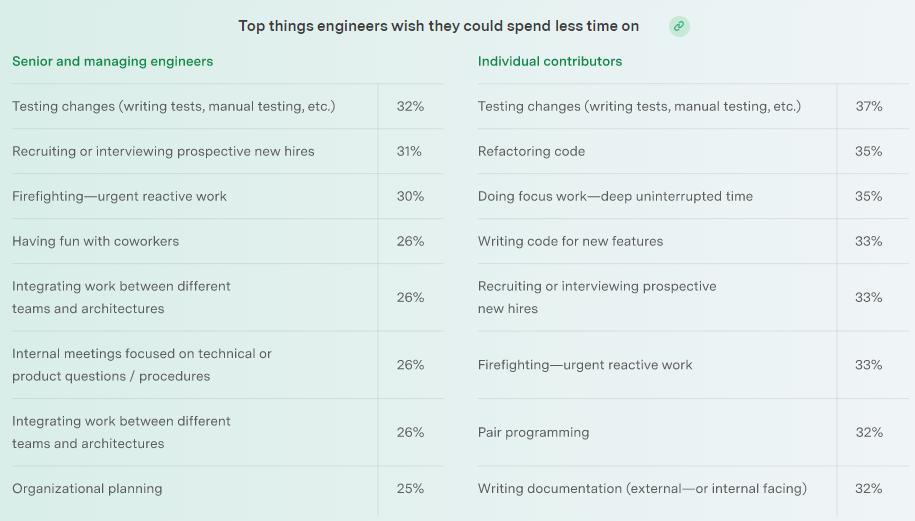The height and width of the screenshot is (521, 915).
Task: Click the Pair programming row
Action: pyautogui.click(x=533, y=432)
